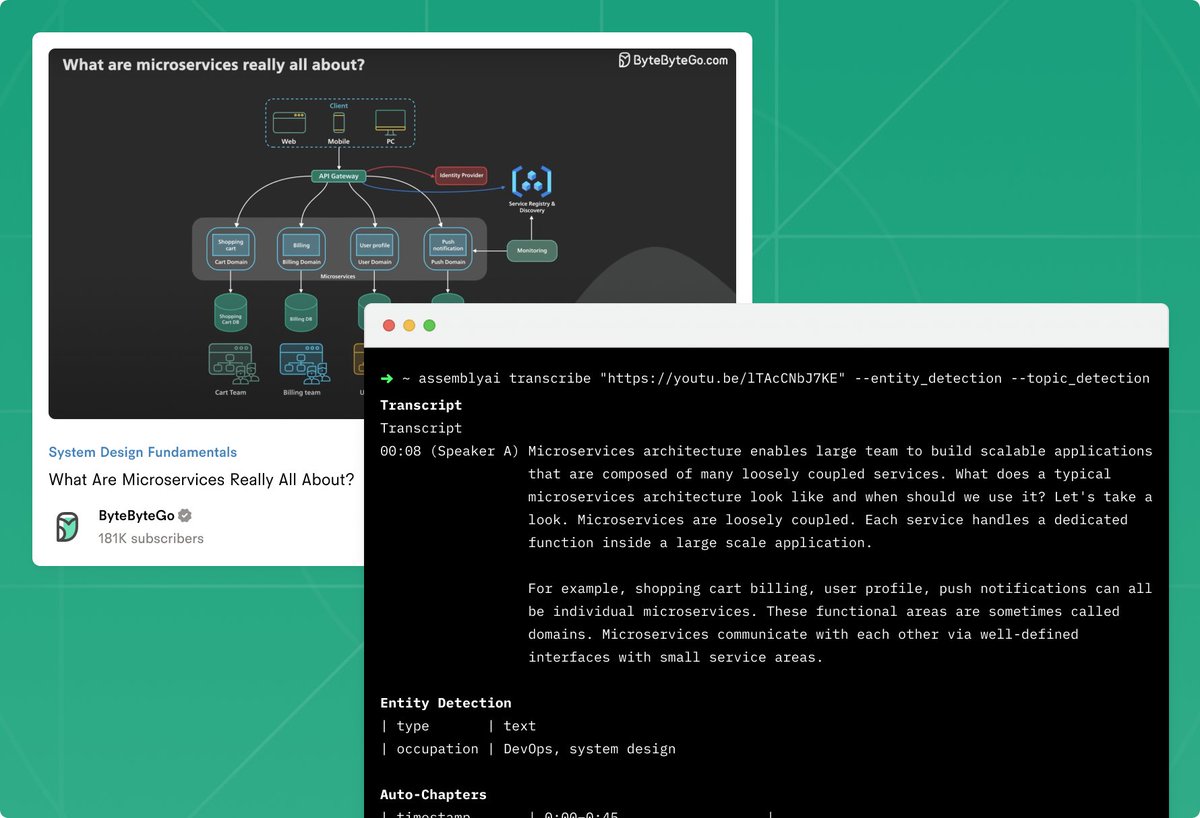
Task: Click the 181K subscribers text
Action: [151, 538]
